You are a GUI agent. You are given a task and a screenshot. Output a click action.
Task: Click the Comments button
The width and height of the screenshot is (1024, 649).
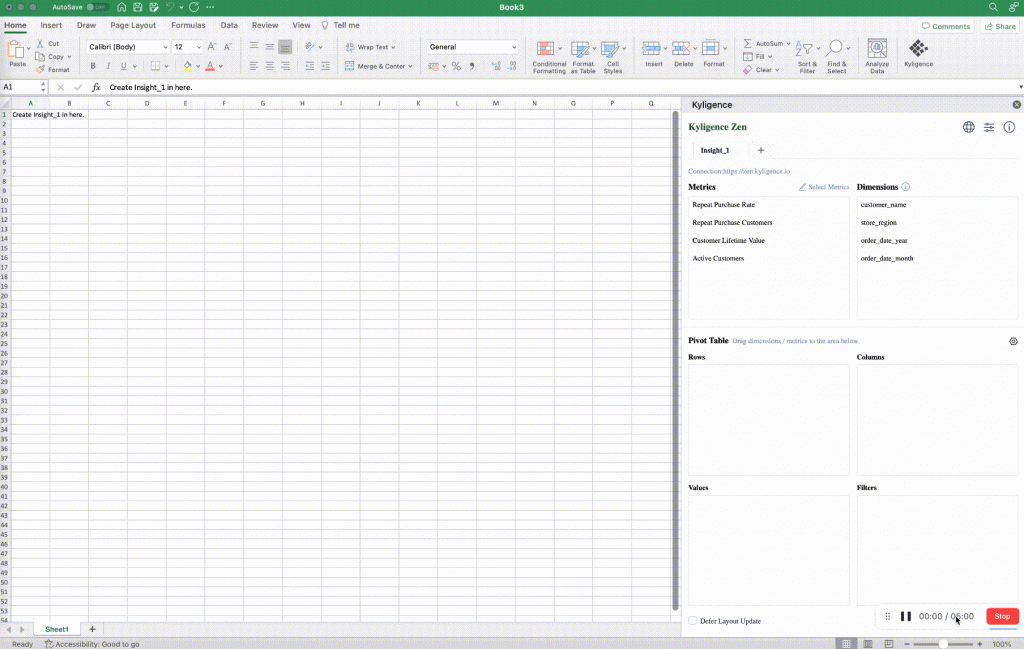(946, 26)
